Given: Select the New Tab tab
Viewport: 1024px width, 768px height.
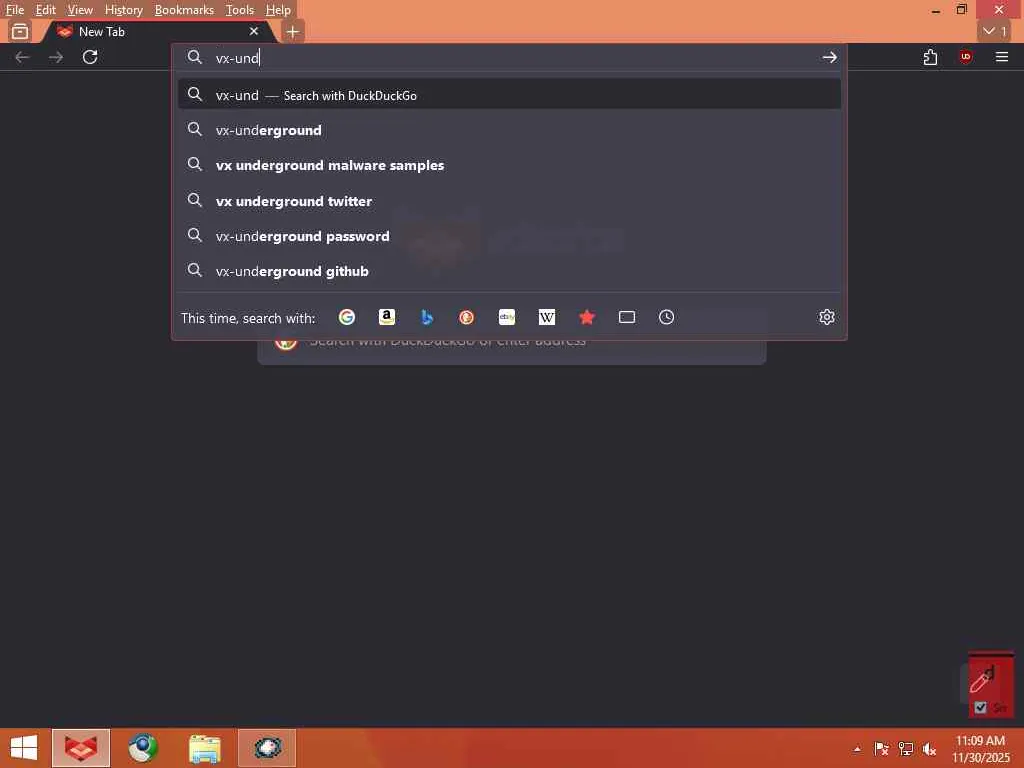Looking at the screenshot, I should coord(157,31).
